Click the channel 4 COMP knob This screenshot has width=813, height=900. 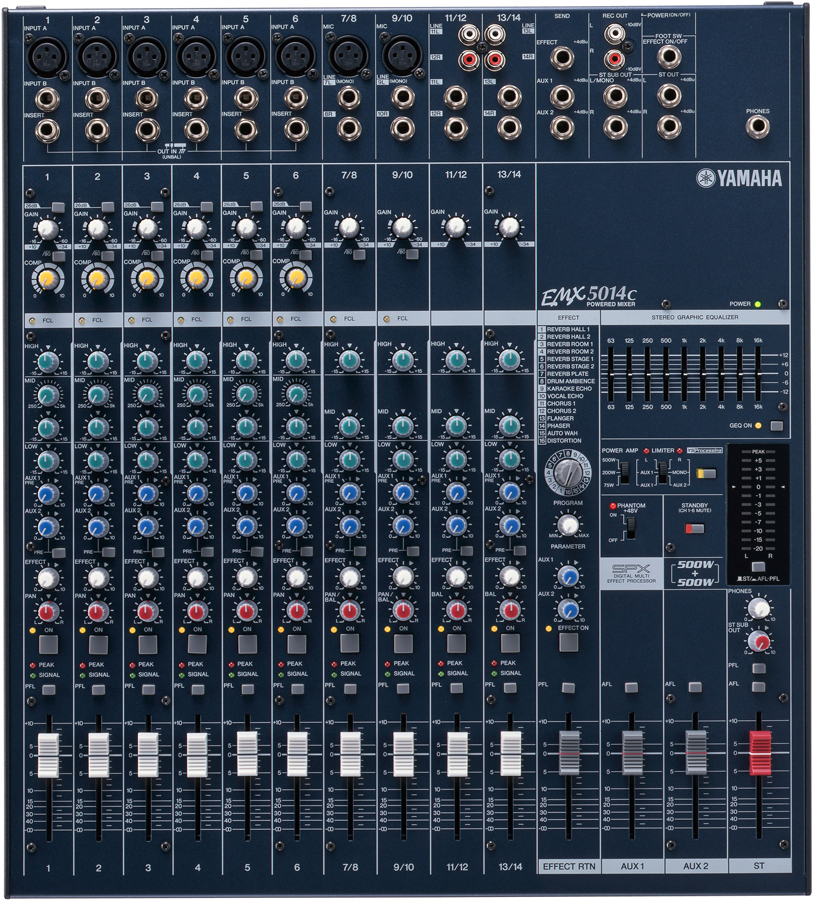[196, 278]
